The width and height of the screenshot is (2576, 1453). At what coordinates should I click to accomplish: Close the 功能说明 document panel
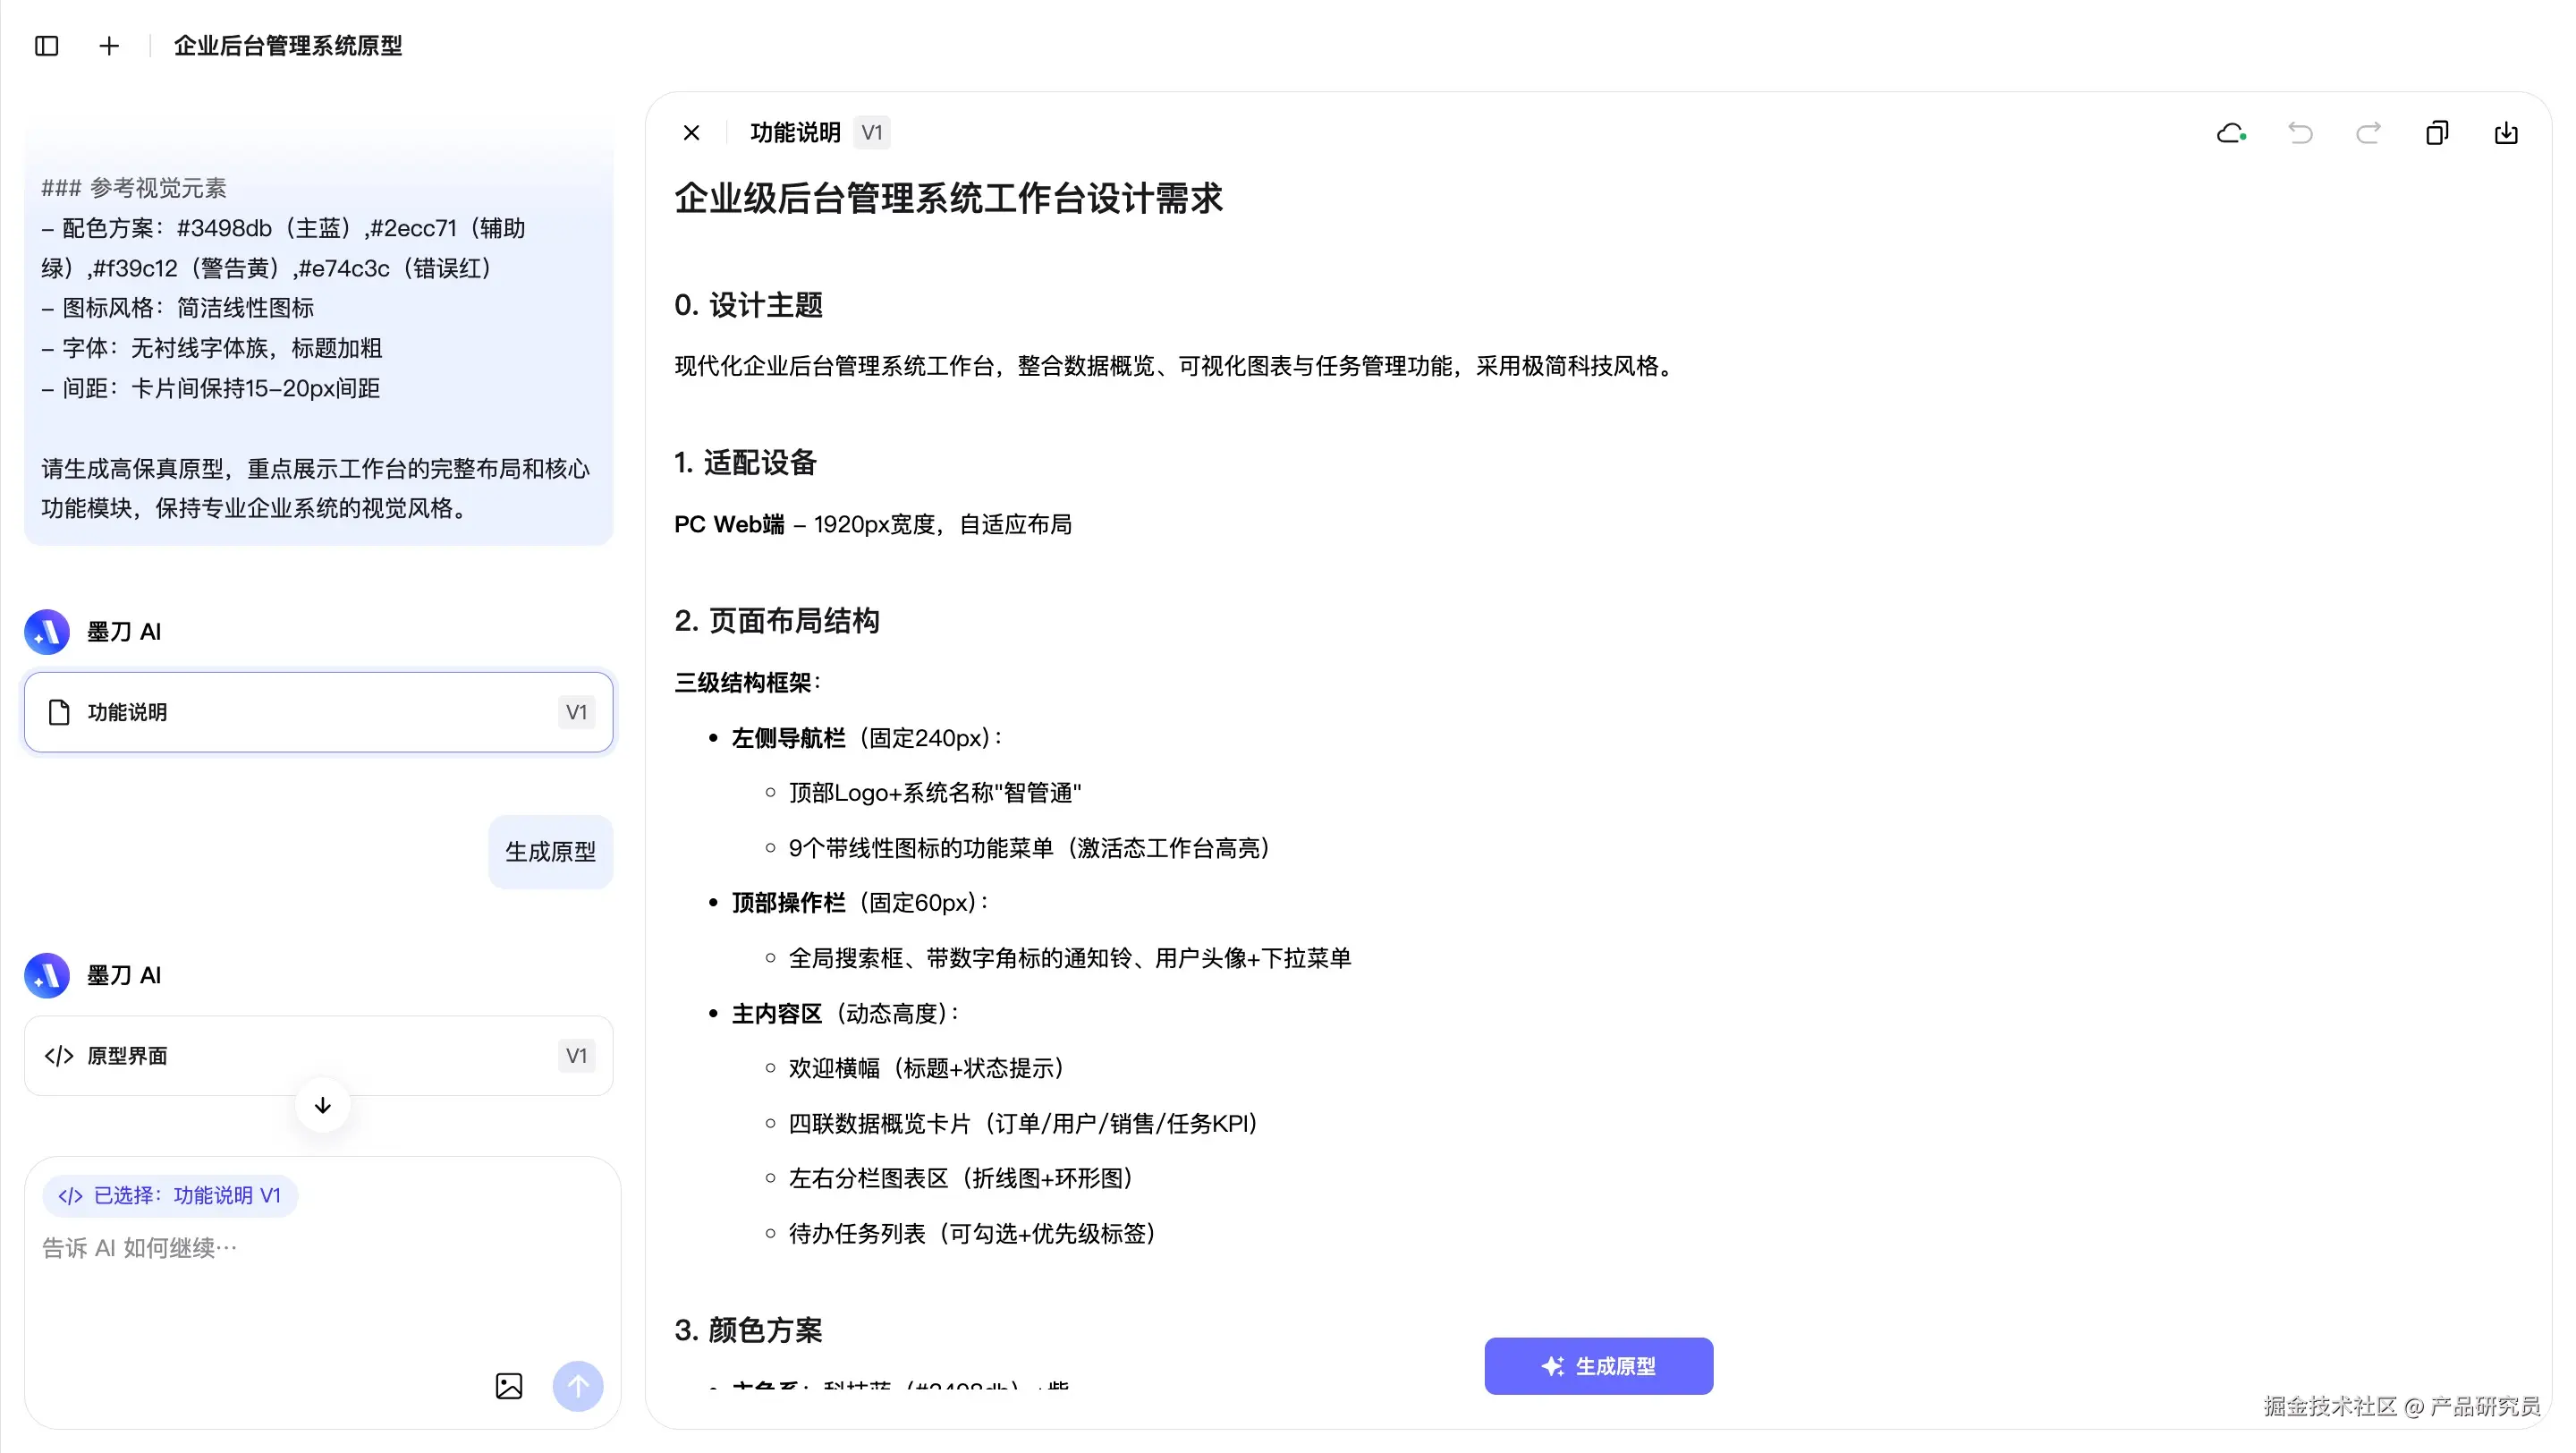[691, 133]
